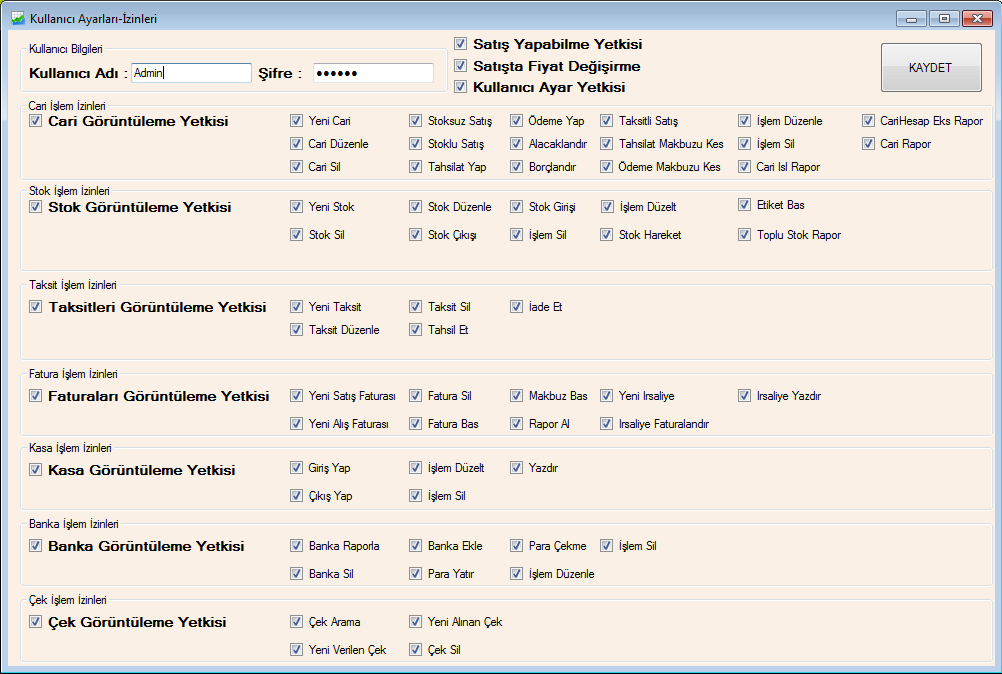Uncheck Satış Yapabilme Yetkisi checkbox
The image size is (1002, 674).
coord(461,44)
